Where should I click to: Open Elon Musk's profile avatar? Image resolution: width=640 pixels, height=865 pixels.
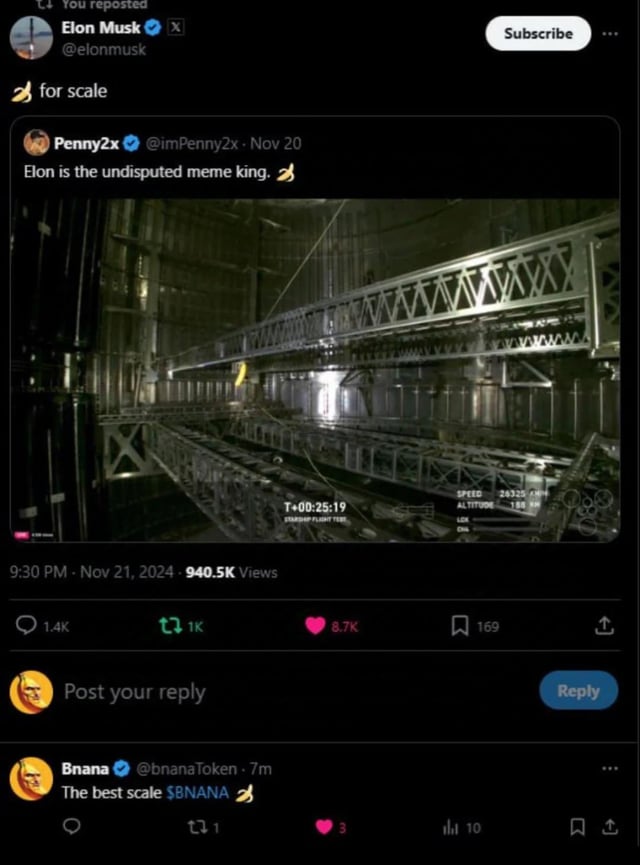coord(31,38)
